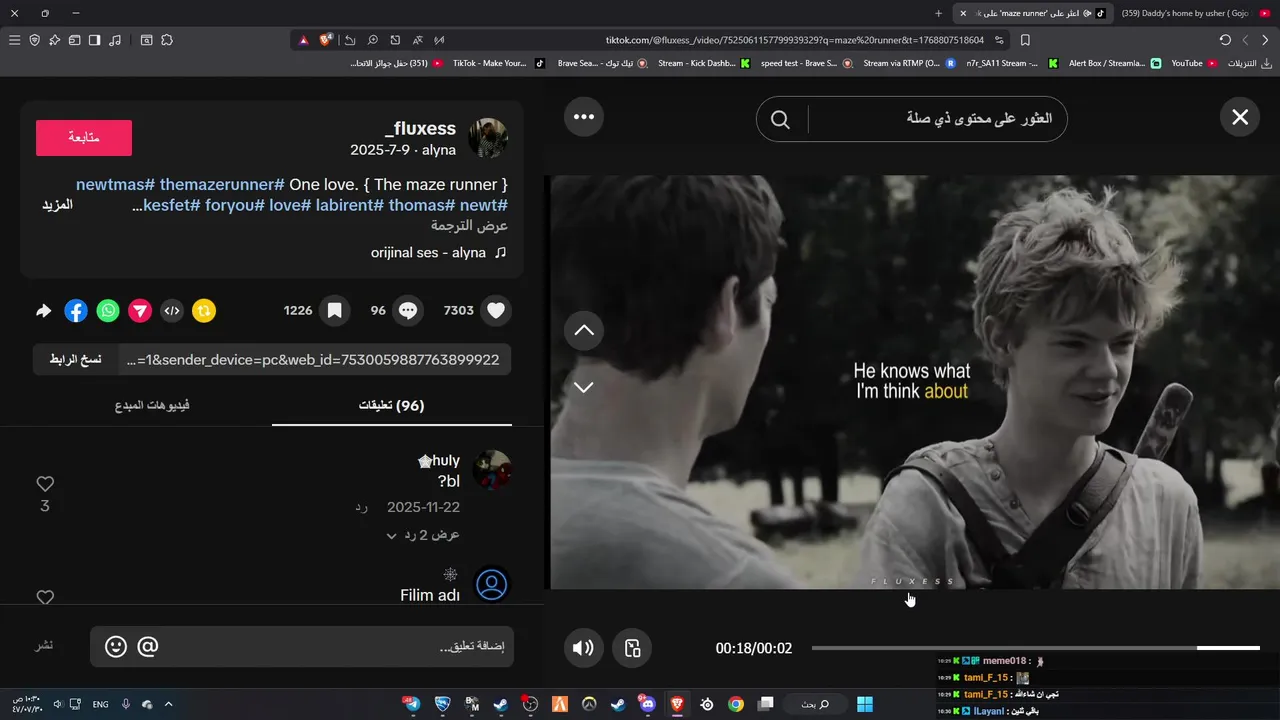Image resolution: width=1280 pixels, height=720 pixels.
Task: Open Discord from the taskbar
Action: (x=648, y=704)
